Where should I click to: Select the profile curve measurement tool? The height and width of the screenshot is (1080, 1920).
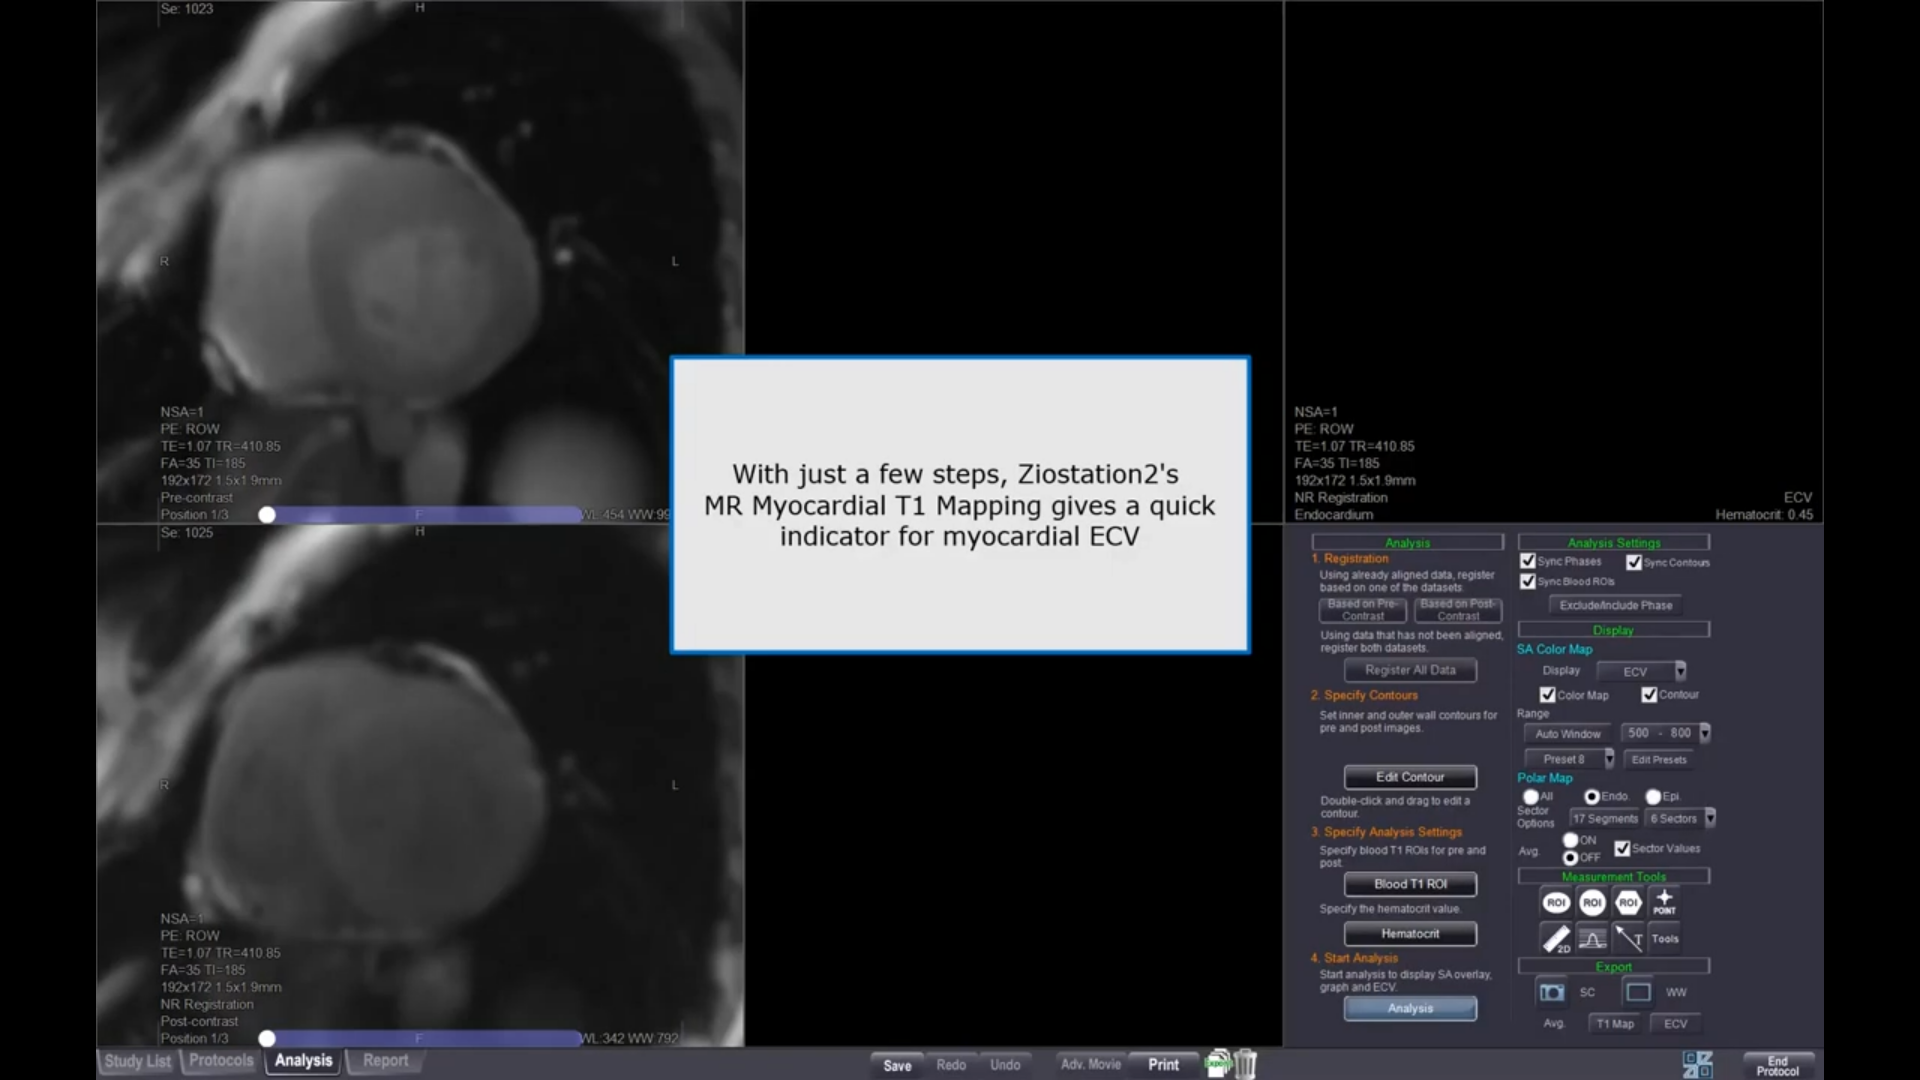point(1592,939)
